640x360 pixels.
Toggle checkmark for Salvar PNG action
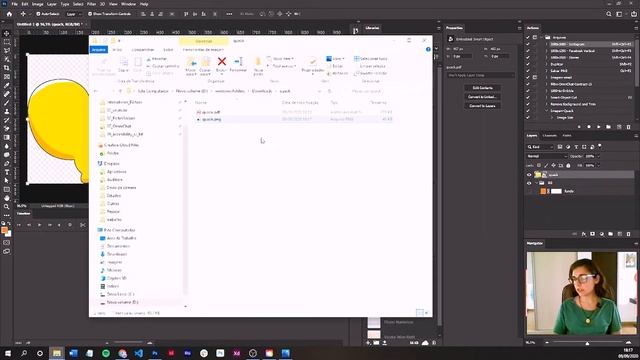(x=528, y=71)
